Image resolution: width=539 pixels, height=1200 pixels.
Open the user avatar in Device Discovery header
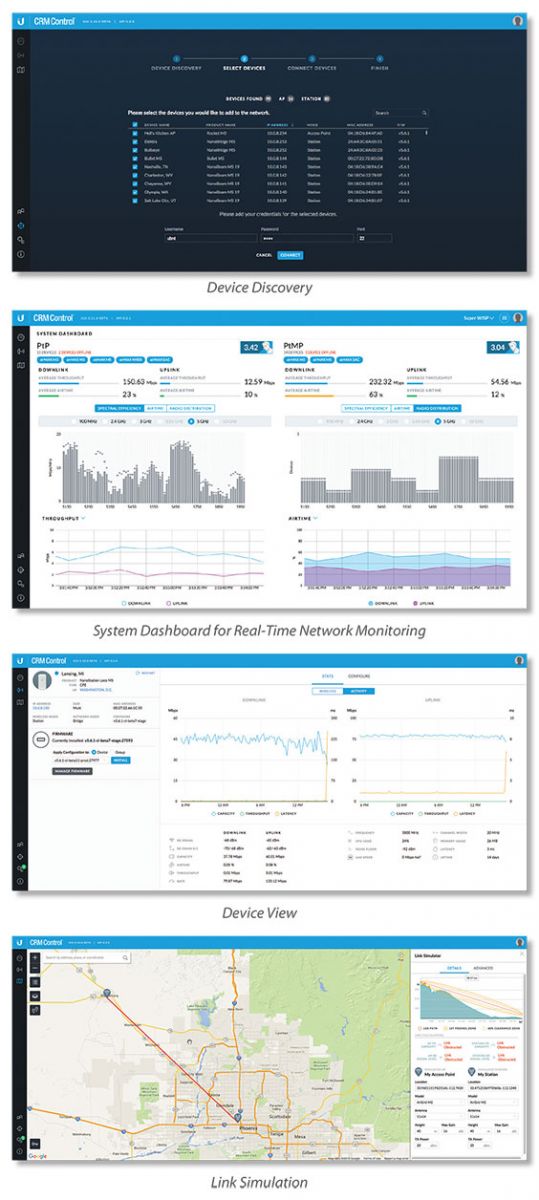(x=518, y=20)
